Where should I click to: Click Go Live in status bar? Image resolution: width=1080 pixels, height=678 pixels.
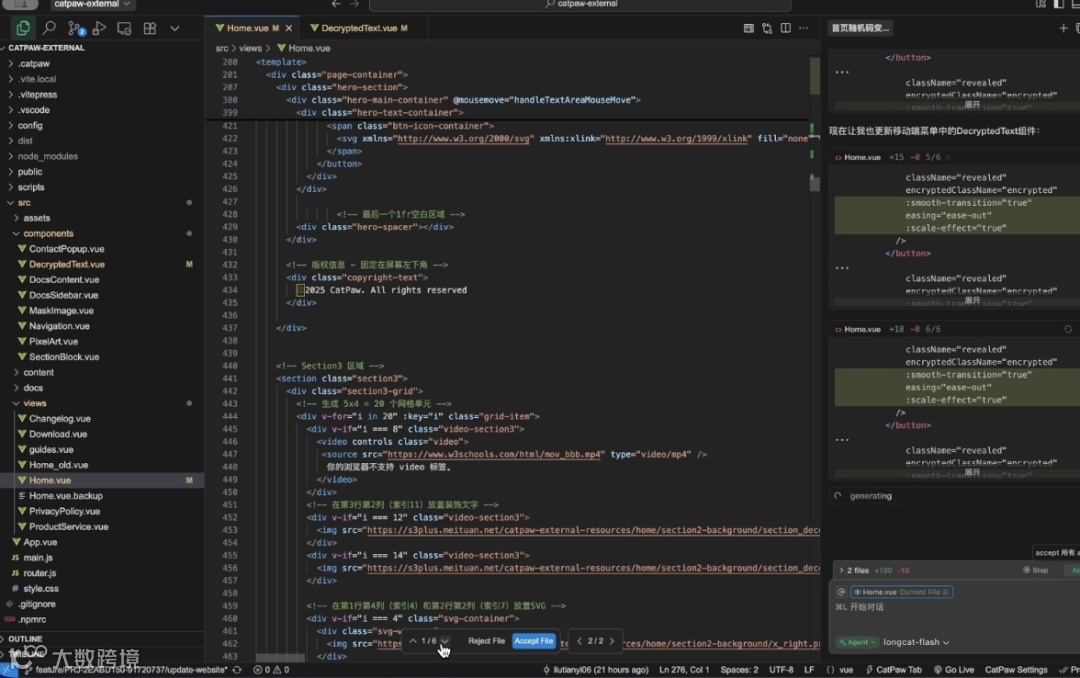(x=953, y=670)
